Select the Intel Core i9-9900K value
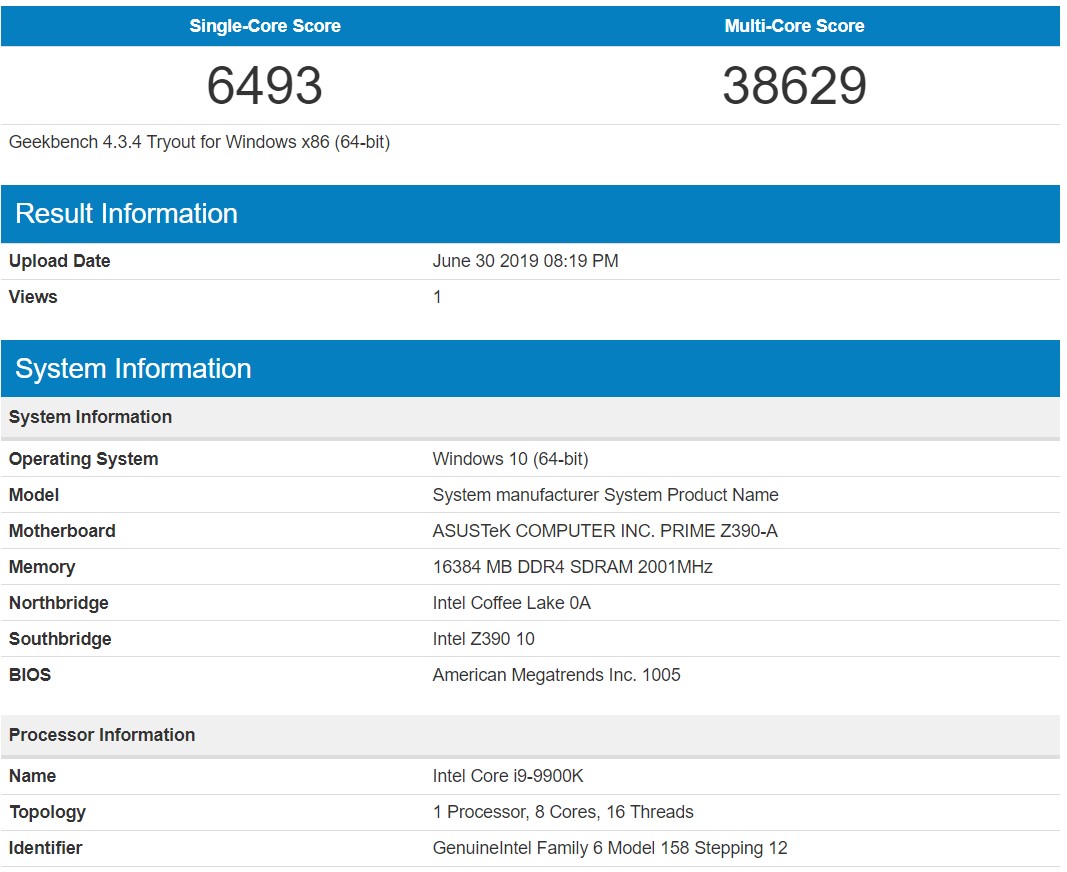This screenshot has height=872, width=1067. click(x=508, y=776)
